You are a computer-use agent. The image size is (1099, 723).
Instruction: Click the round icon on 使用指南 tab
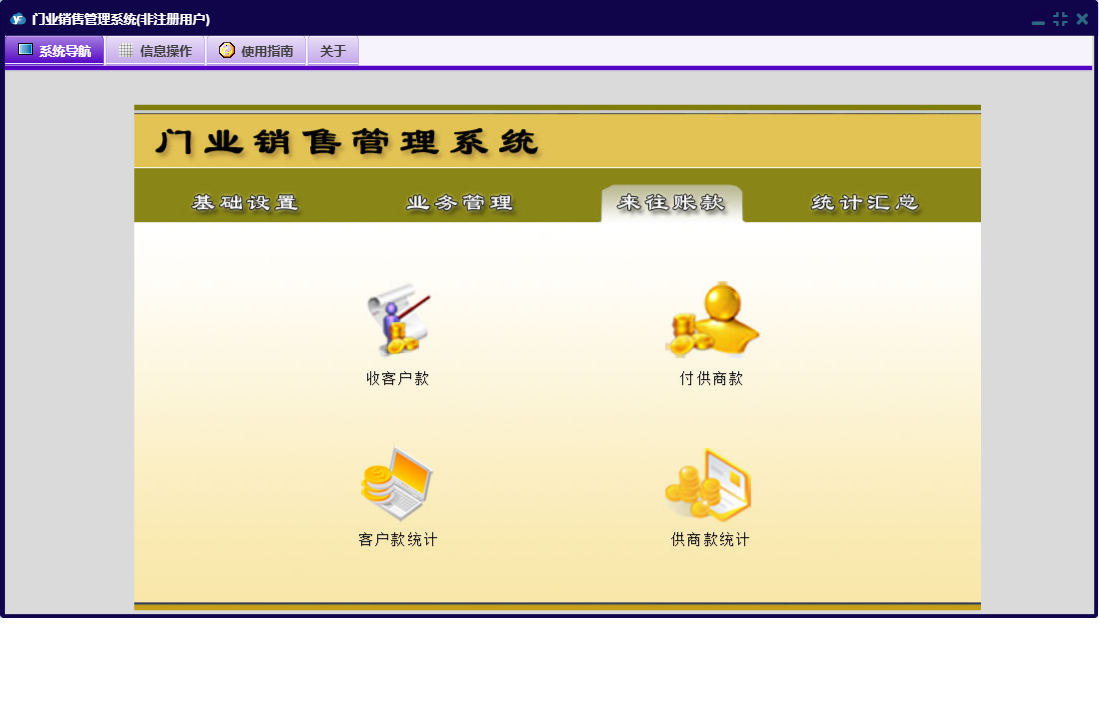pos(227,50)
